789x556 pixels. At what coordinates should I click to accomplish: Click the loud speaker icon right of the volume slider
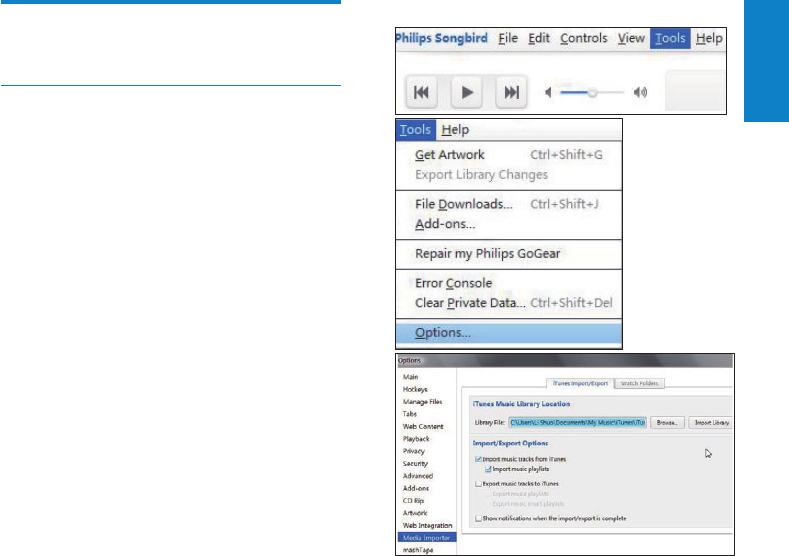point(640,93)
